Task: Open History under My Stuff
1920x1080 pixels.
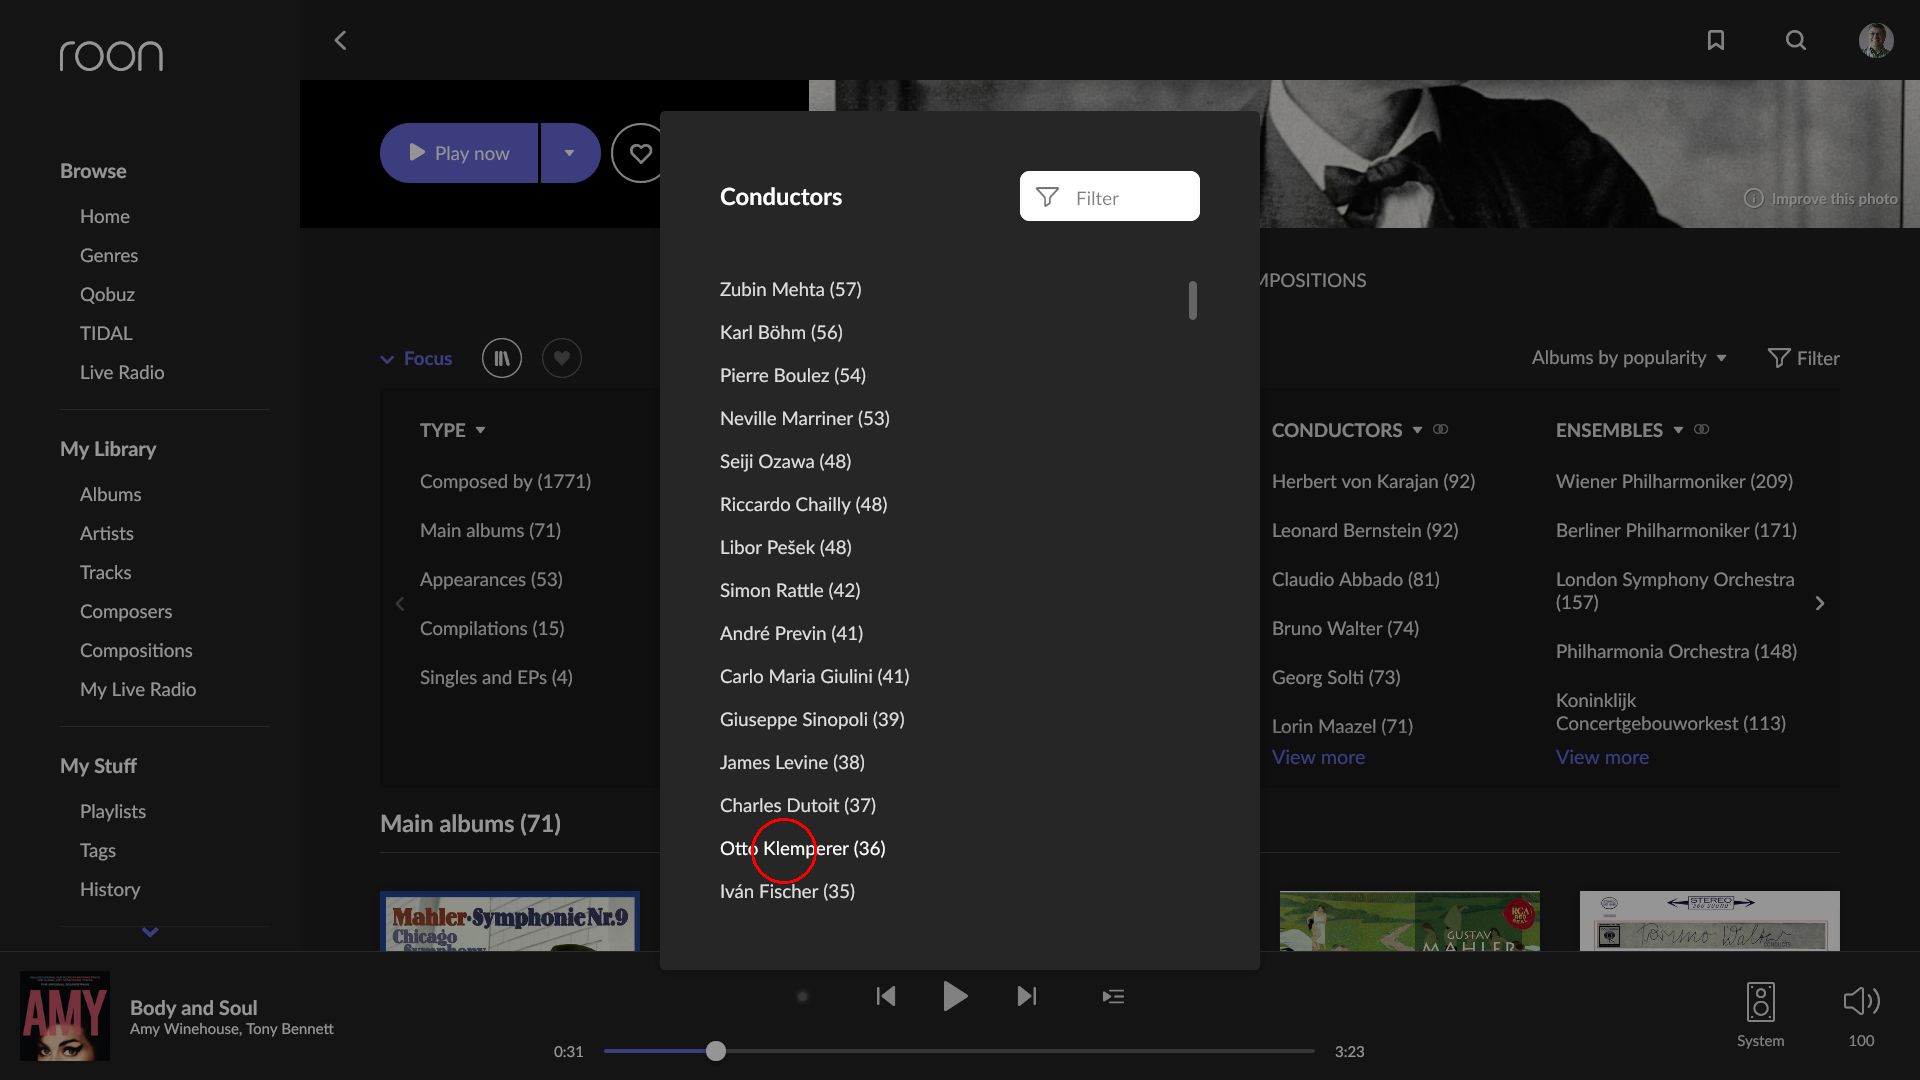Action: (110, 889)
